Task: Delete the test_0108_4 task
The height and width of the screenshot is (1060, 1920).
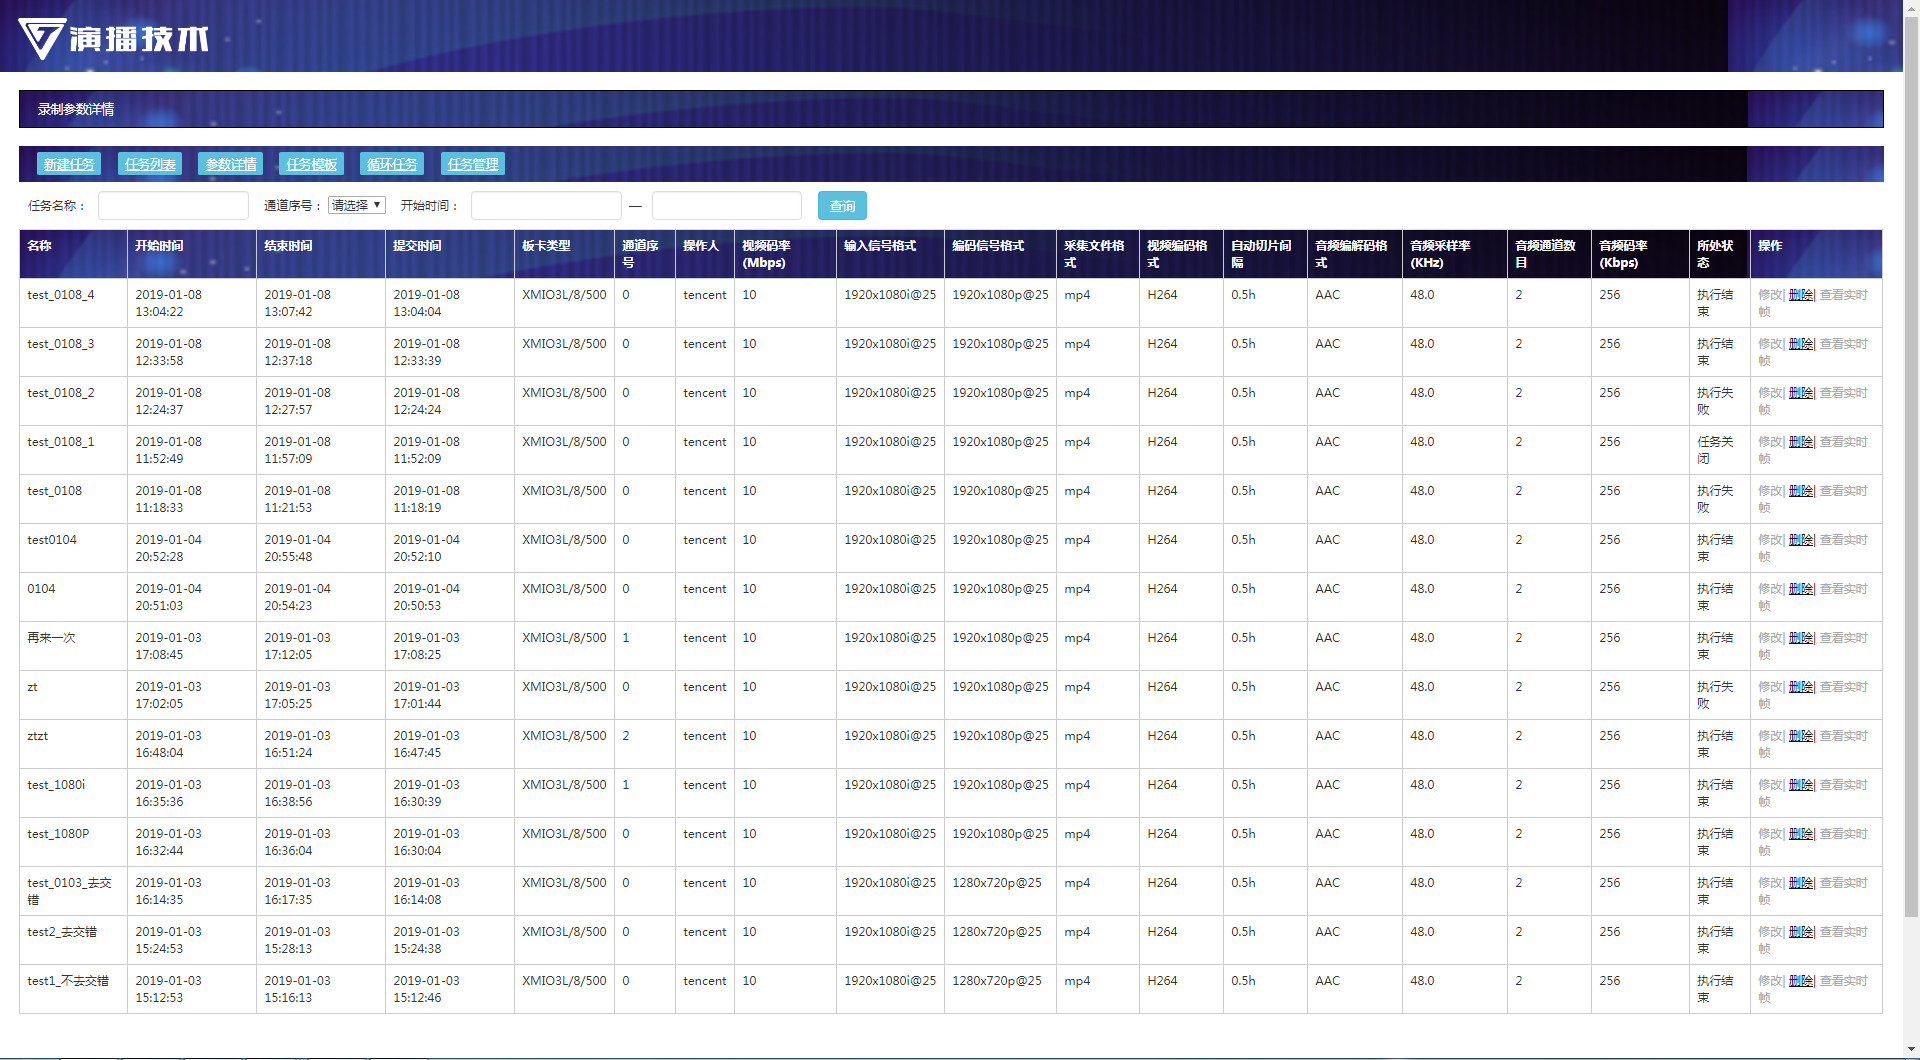Action: (x=1800, y=295)
